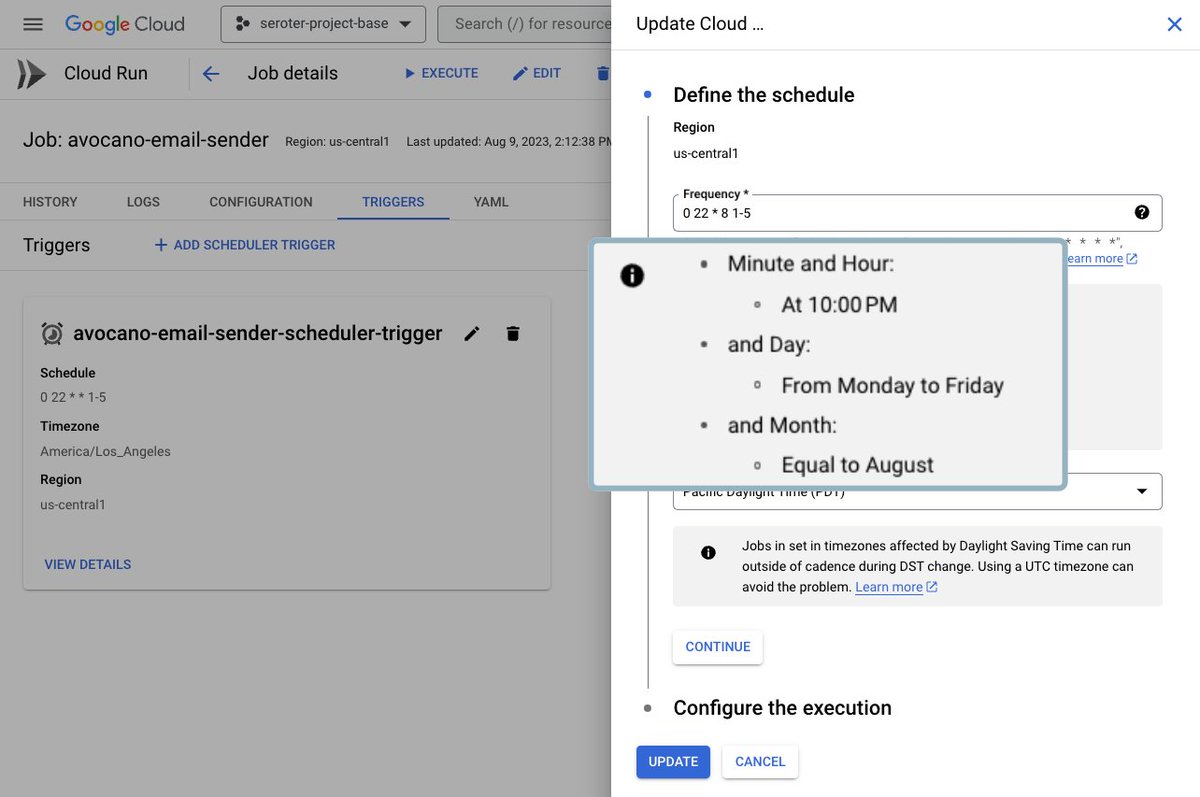Click the us-central1 region text in Update panel
The height and width of the screenshot is (797, 1200).
pyautogui.click(x=706, y=153)
